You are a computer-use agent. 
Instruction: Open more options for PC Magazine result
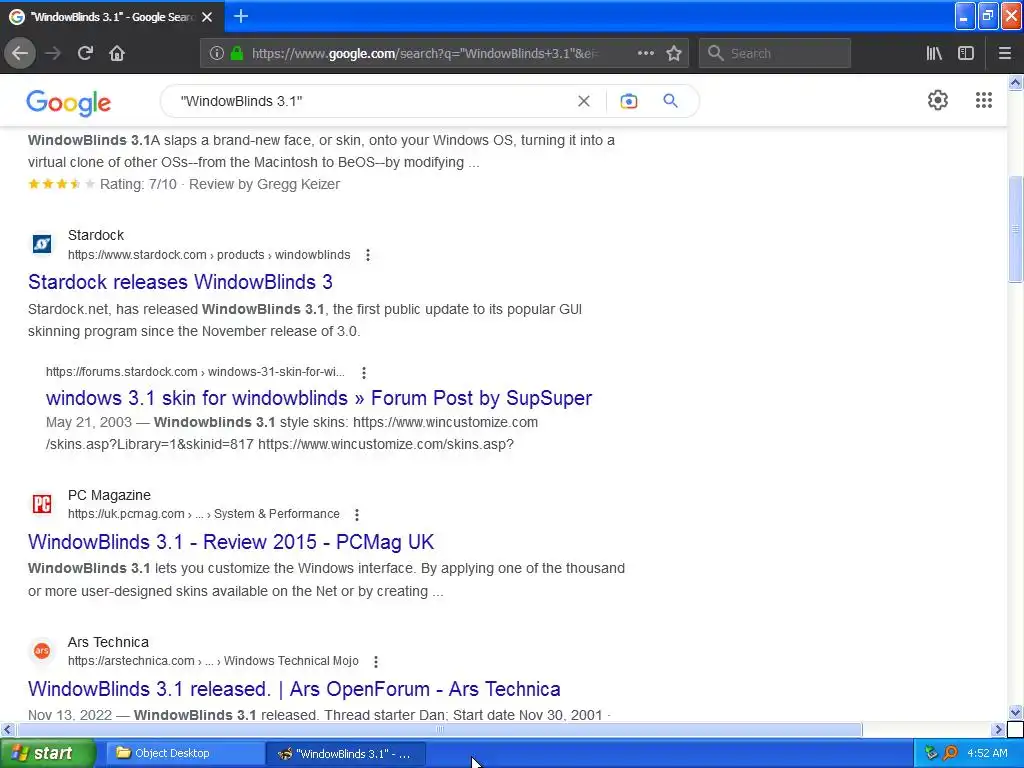click(357, 515)
